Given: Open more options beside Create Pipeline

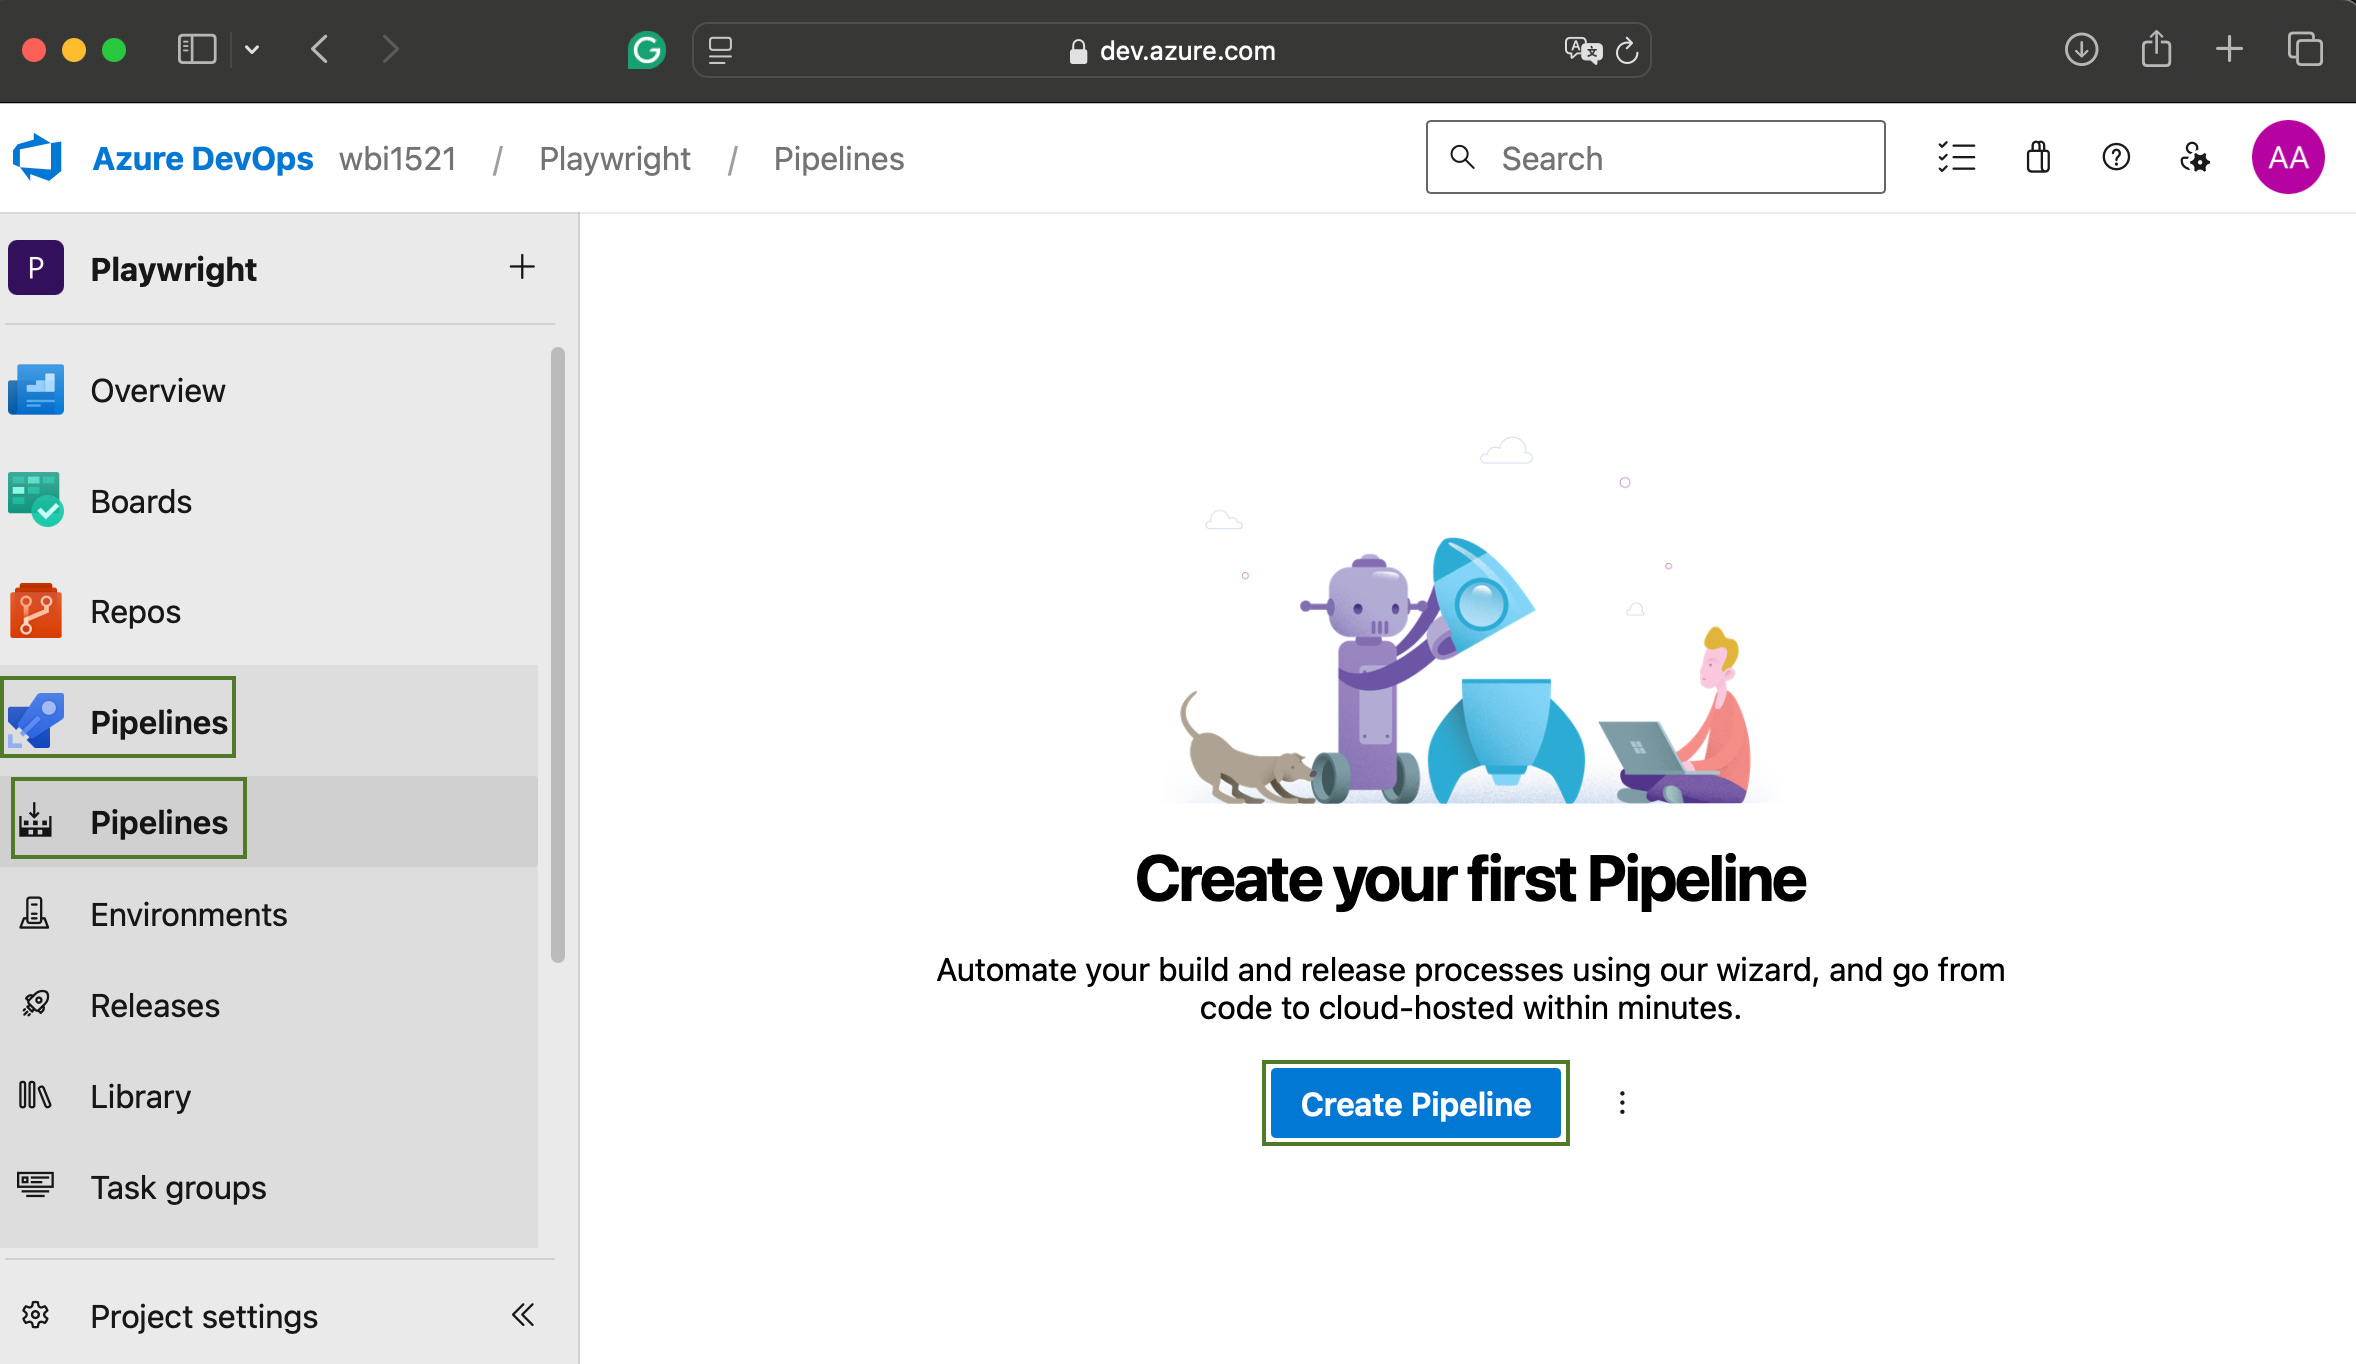Looking at the screenshot, I should [x=1622, y=1103].
